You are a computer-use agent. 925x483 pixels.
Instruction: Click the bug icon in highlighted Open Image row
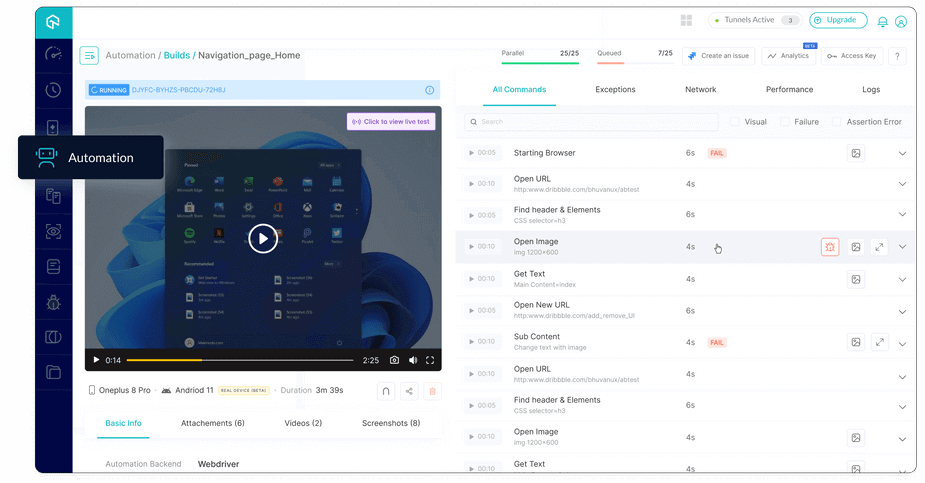(x=830, y=247)
